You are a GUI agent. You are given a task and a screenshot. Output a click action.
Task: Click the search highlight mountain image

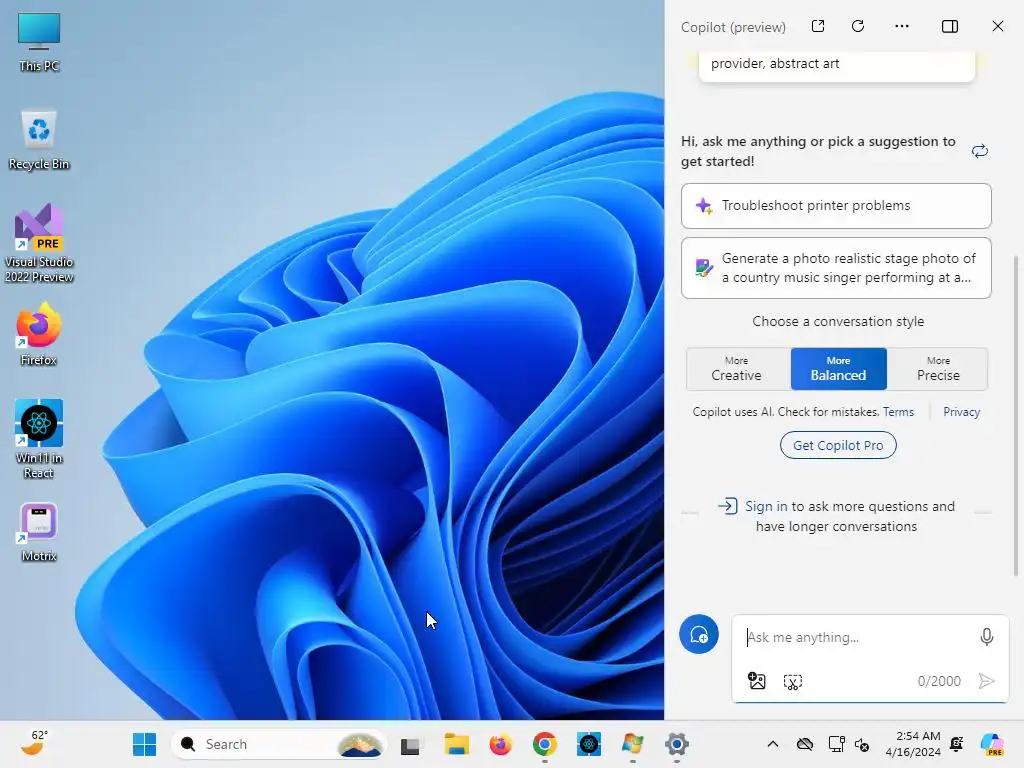pos(360,744)
